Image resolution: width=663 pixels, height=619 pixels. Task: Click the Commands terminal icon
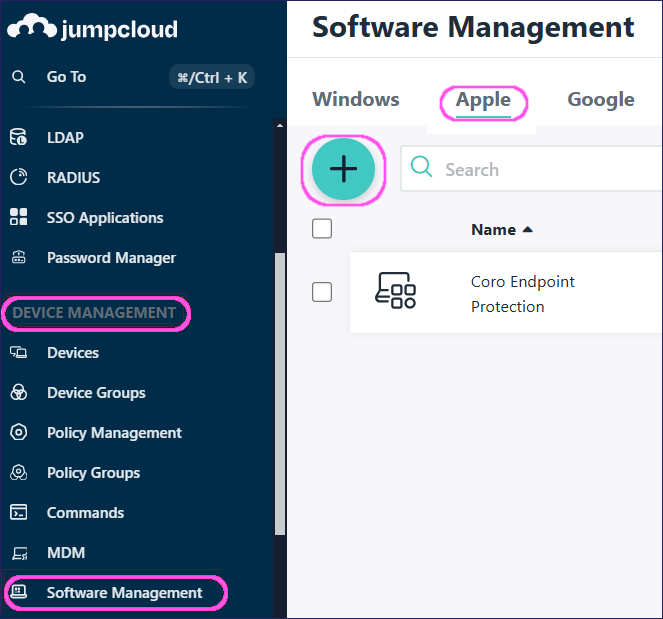click(19, 512)
